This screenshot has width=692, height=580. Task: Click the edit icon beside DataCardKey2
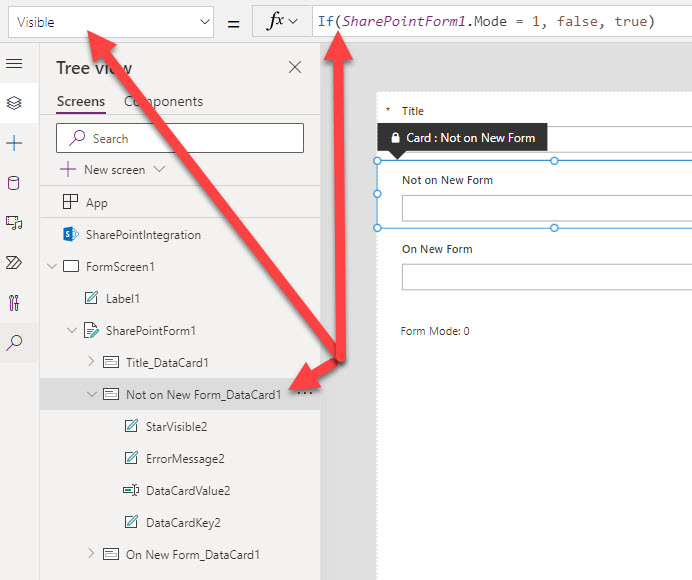(131, 522)
